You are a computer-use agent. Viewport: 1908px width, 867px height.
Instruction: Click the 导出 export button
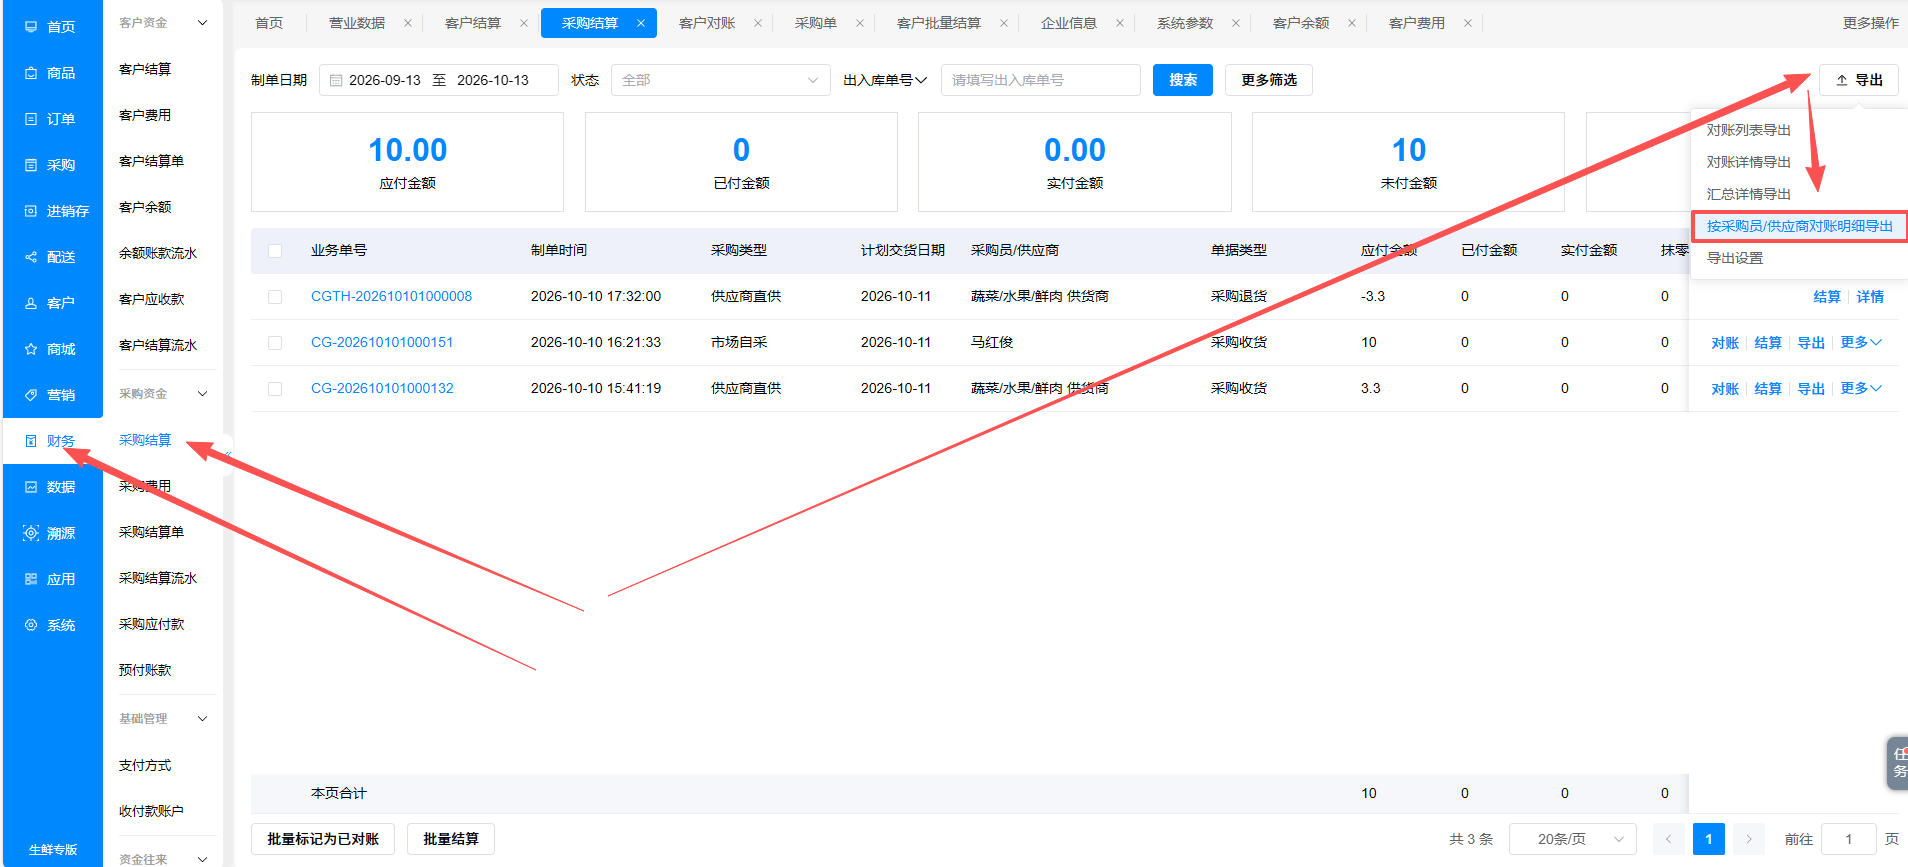pyautogui.click(x=1859, y=80)
